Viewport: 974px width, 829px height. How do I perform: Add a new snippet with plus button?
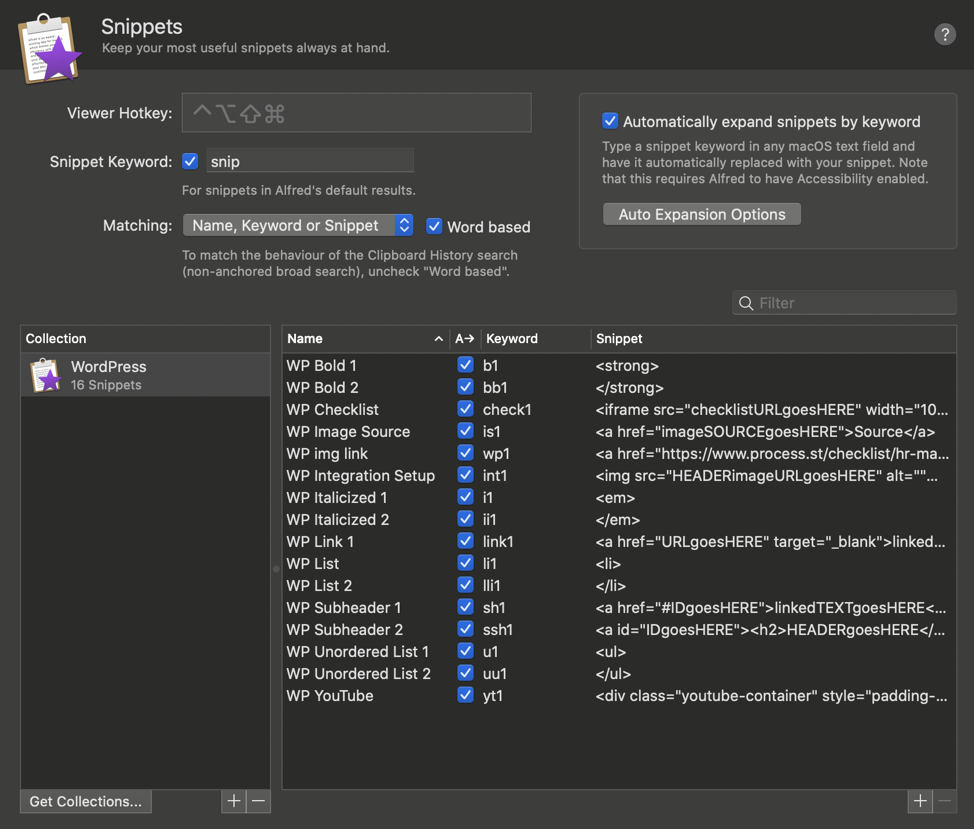point(920,801)
